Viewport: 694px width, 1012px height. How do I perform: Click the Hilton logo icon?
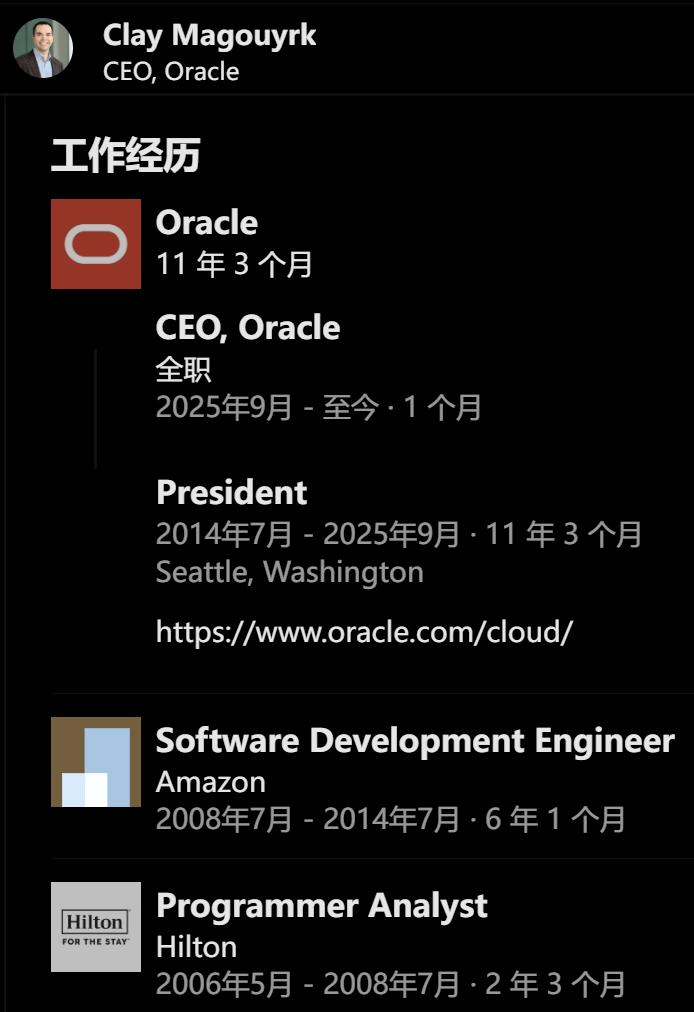[x=96, y=927]
